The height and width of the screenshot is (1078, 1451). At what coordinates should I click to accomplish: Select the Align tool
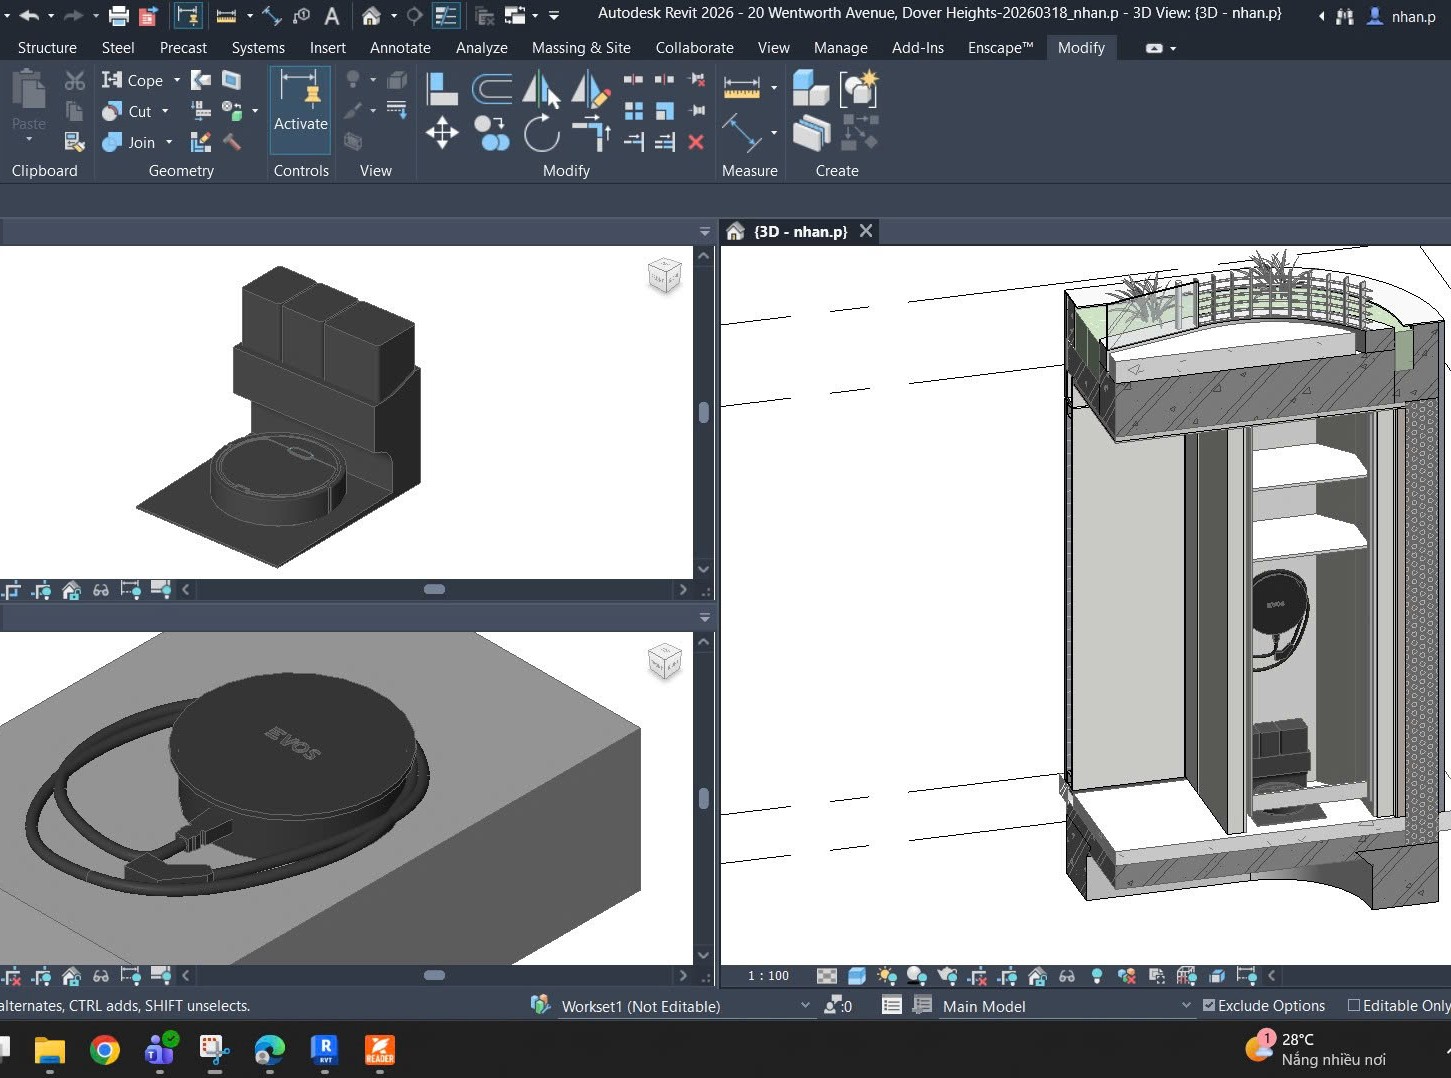[442, 90]
